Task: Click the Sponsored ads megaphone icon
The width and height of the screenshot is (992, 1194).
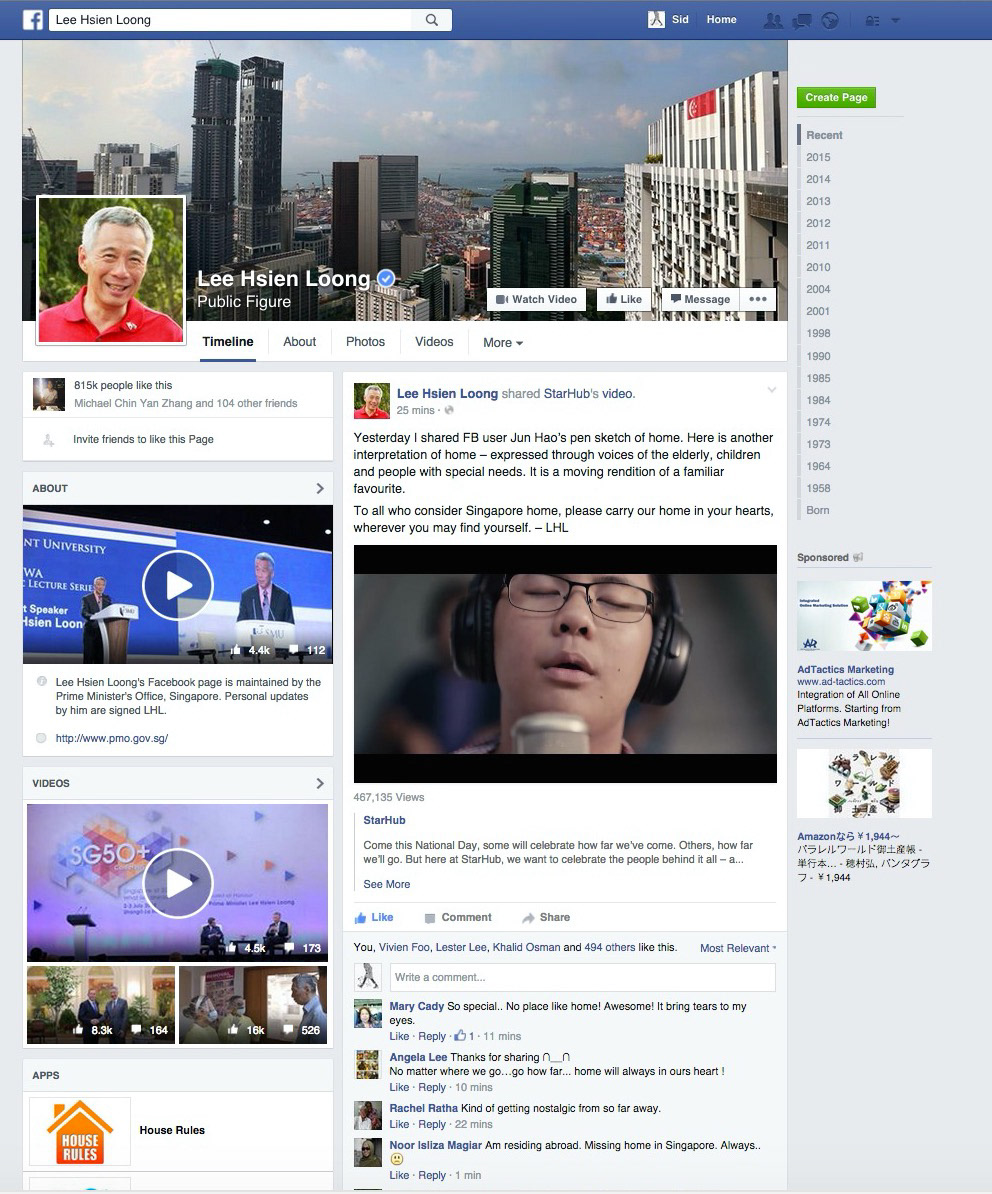Action: 858,557
